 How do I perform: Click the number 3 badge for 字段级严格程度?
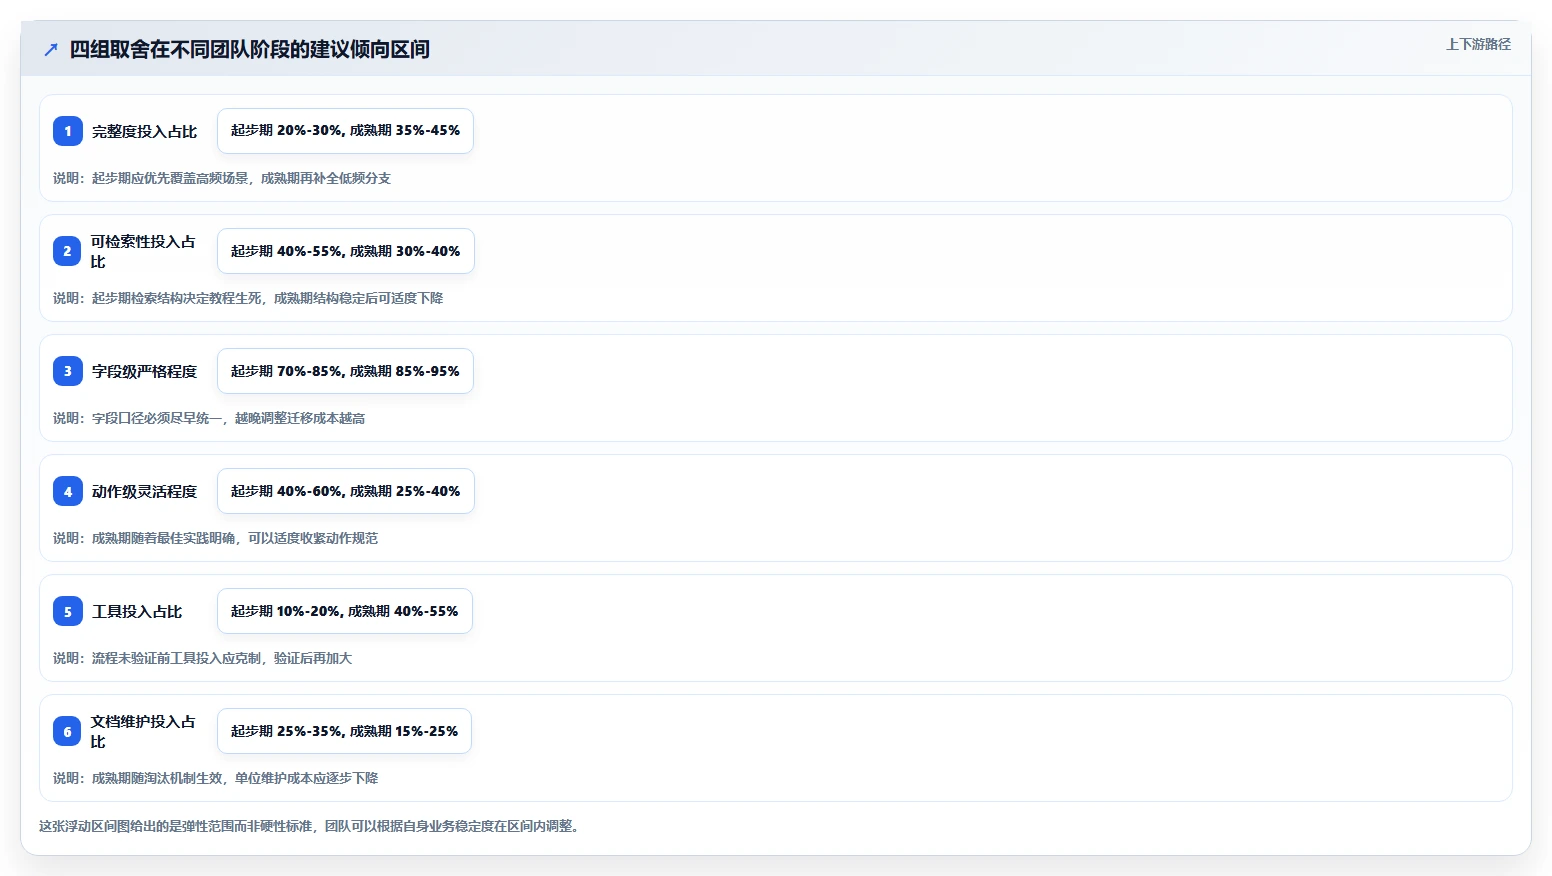point(68,371)
